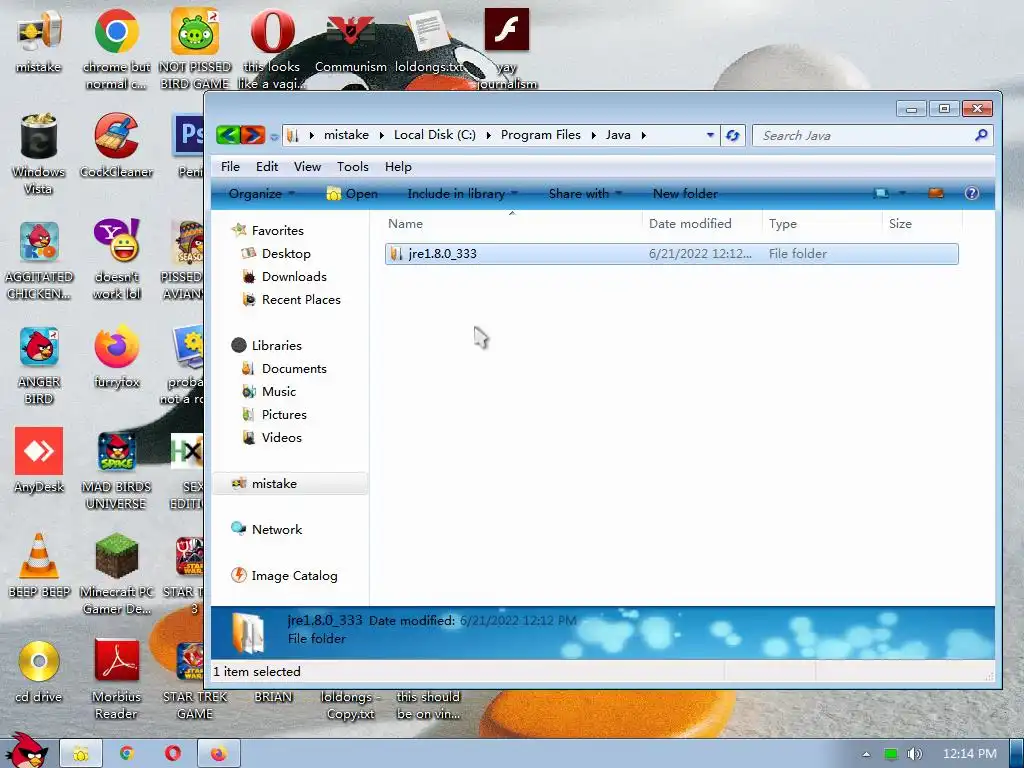Show hidden tray icons arrow

(867, 754)
